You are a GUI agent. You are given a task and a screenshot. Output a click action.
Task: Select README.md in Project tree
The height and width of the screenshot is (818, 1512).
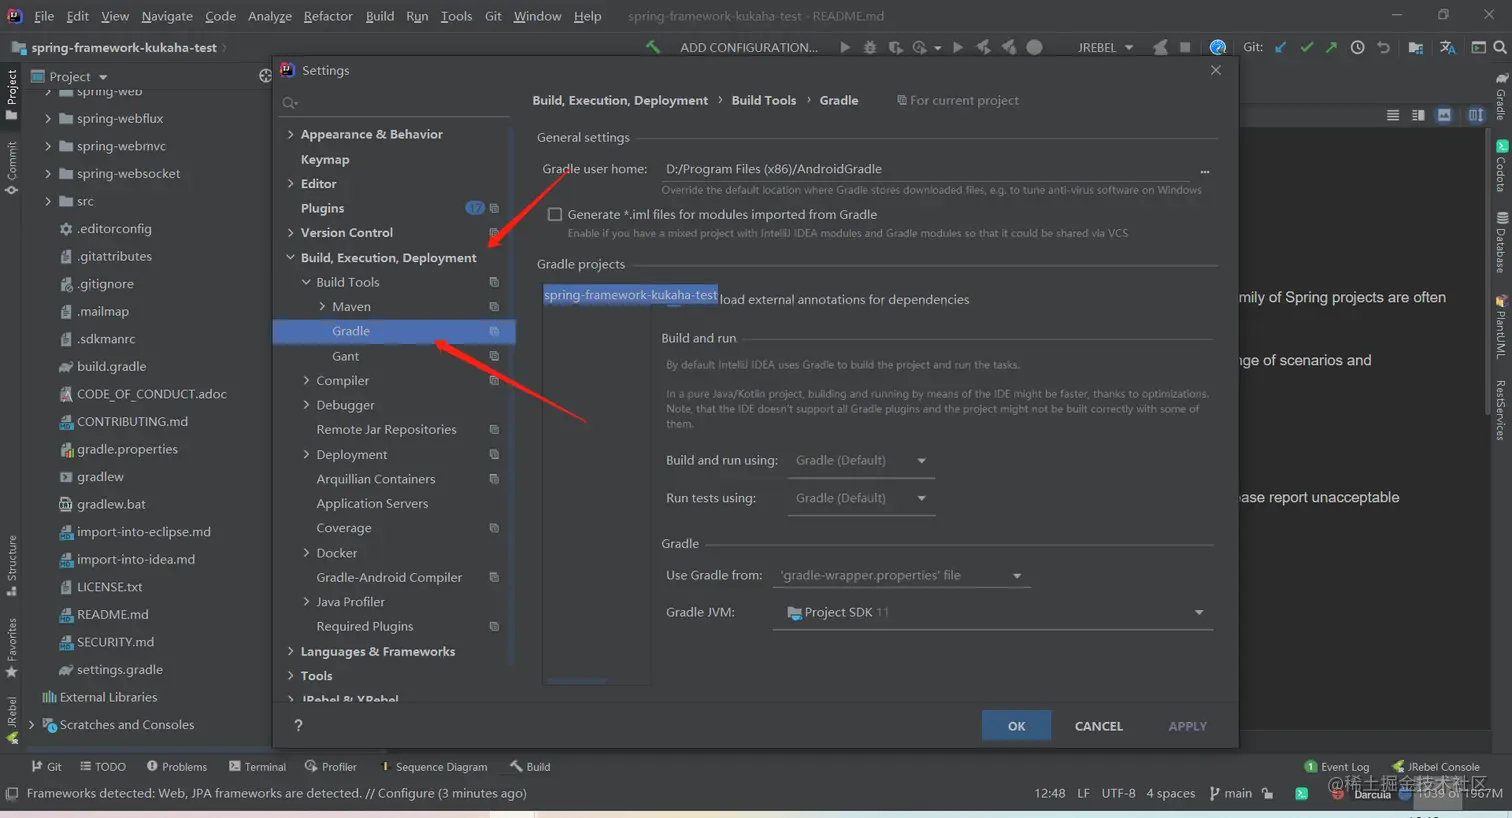[x=112, y=614]
